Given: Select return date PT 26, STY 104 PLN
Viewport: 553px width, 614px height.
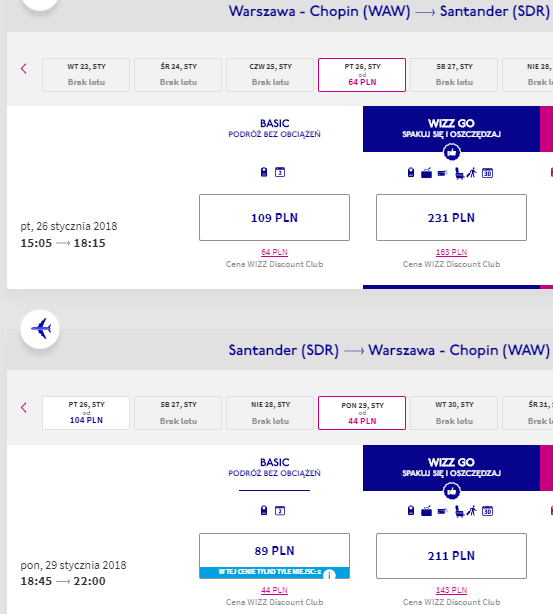Looking at the screenshot, I should tap(86, 413).
